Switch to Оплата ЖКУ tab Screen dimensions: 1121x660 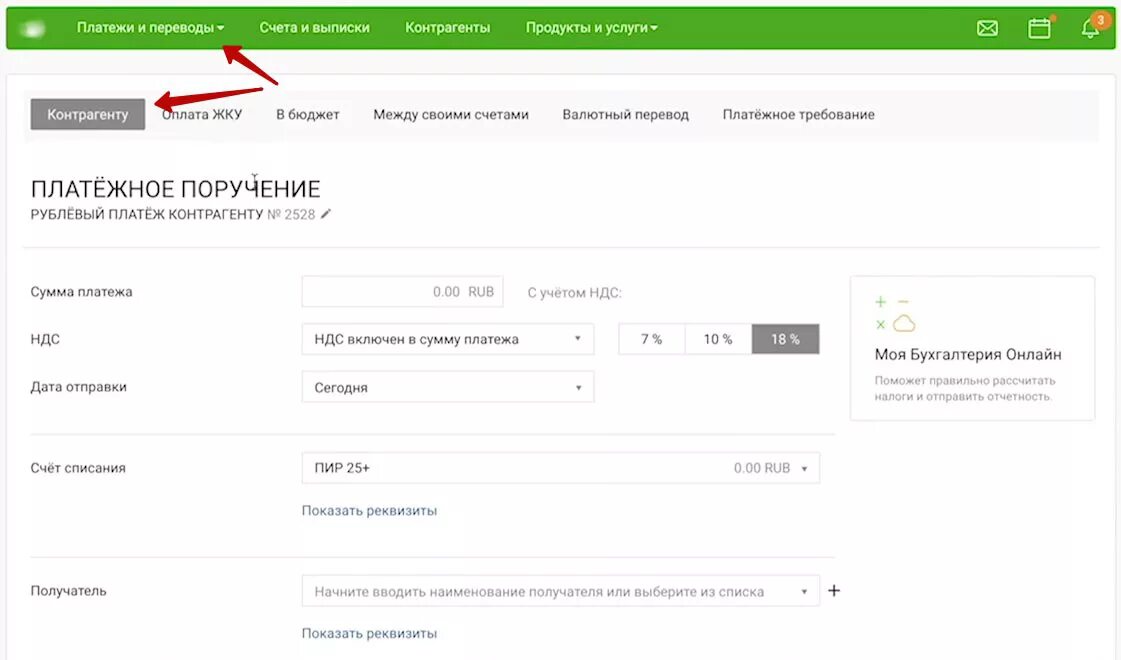[x=202, y=114]
